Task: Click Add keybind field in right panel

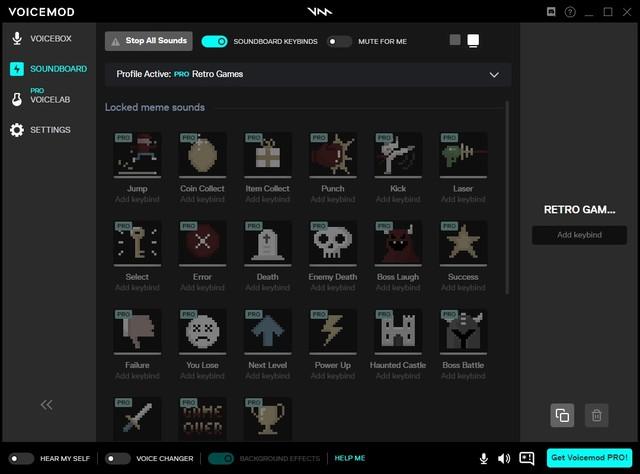Action: (579, 235)
